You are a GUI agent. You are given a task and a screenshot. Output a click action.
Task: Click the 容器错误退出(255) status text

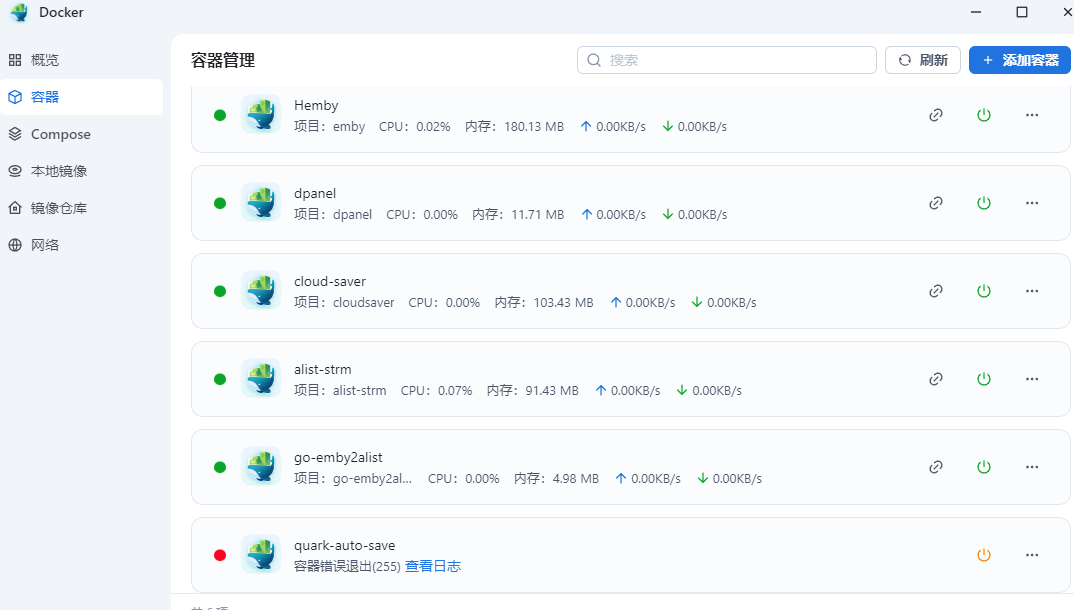[x=347, y=566]
